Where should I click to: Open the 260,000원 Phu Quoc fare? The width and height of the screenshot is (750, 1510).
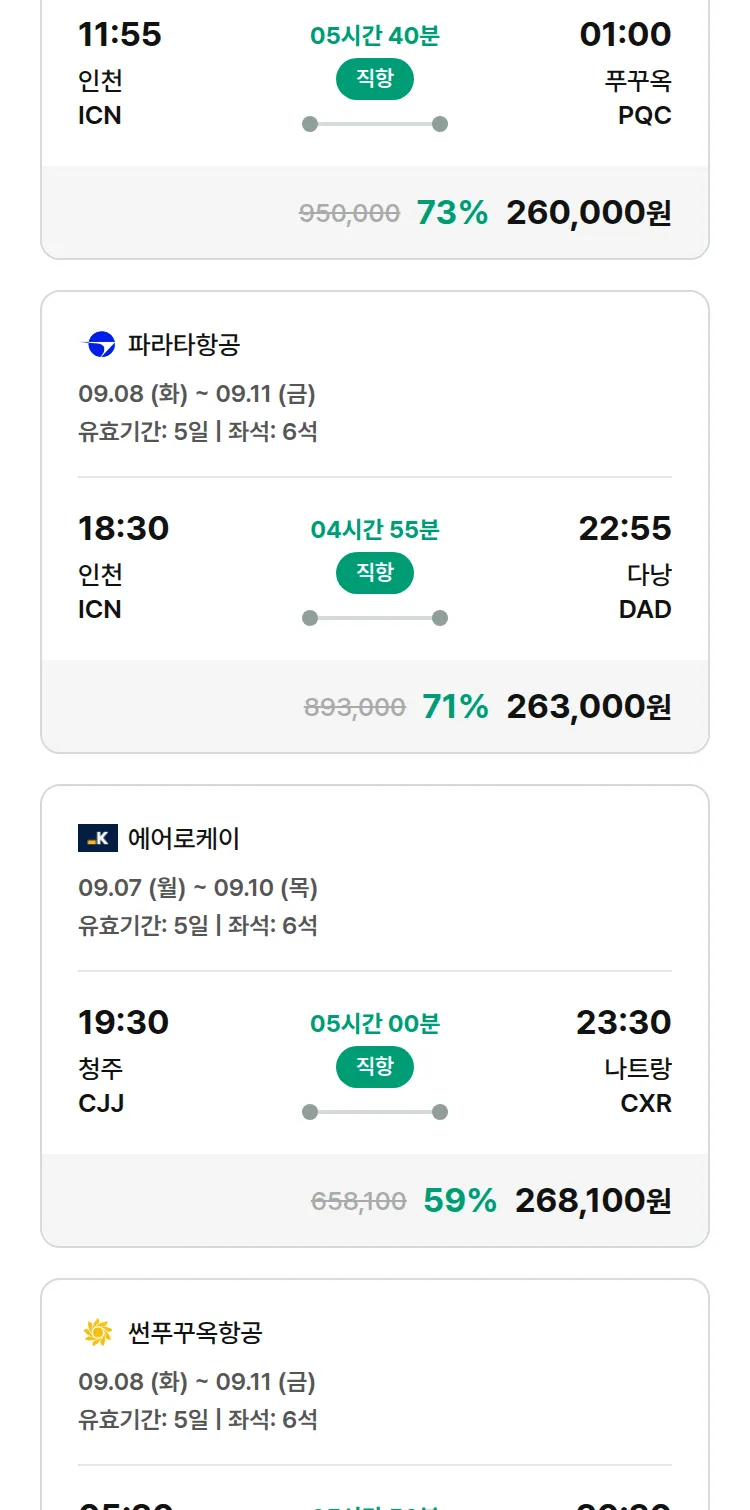589,213
